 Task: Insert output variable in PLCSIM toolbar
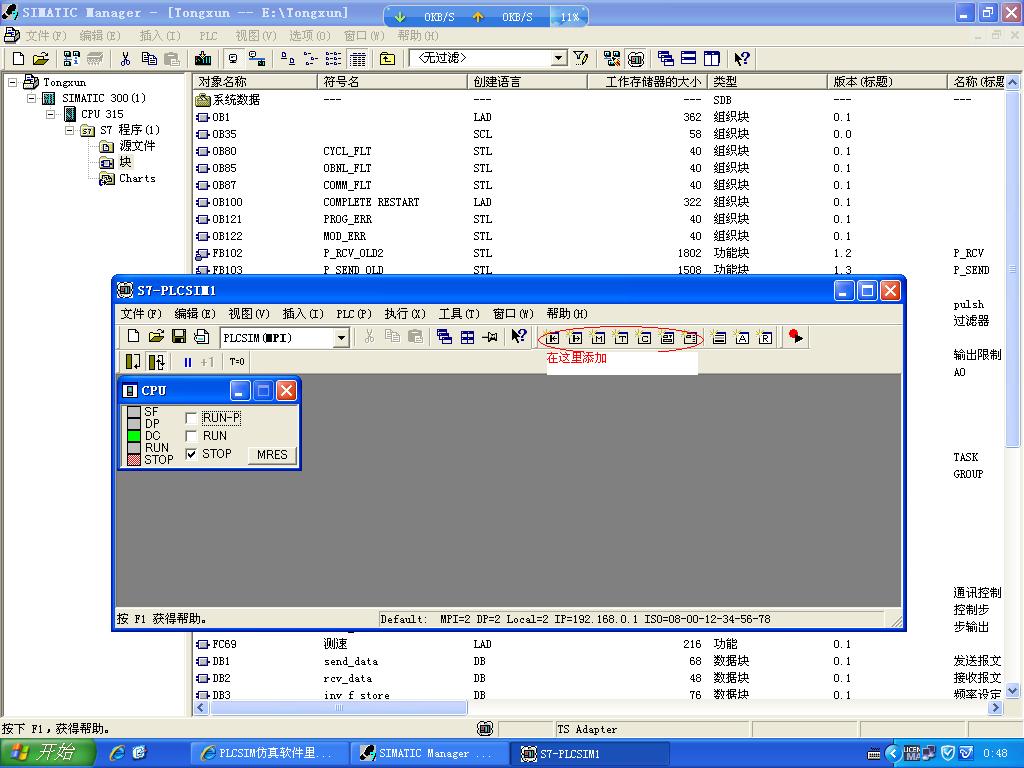(575, 338)
